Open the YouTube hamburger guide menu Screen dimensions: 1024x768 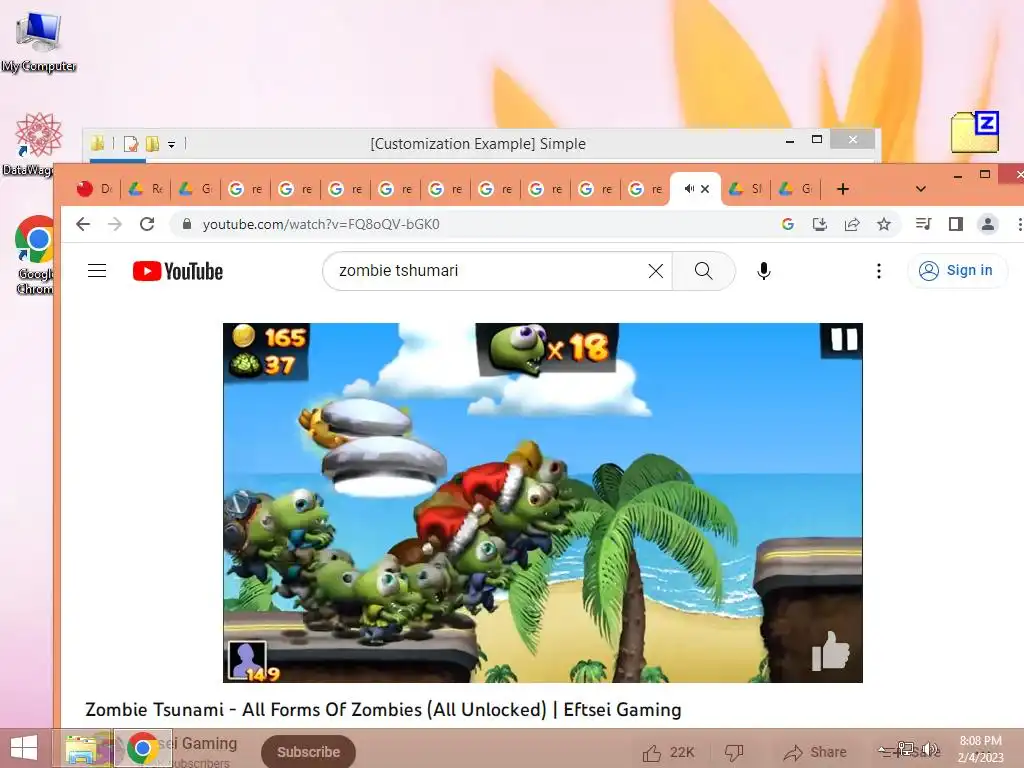coord(97,270)
